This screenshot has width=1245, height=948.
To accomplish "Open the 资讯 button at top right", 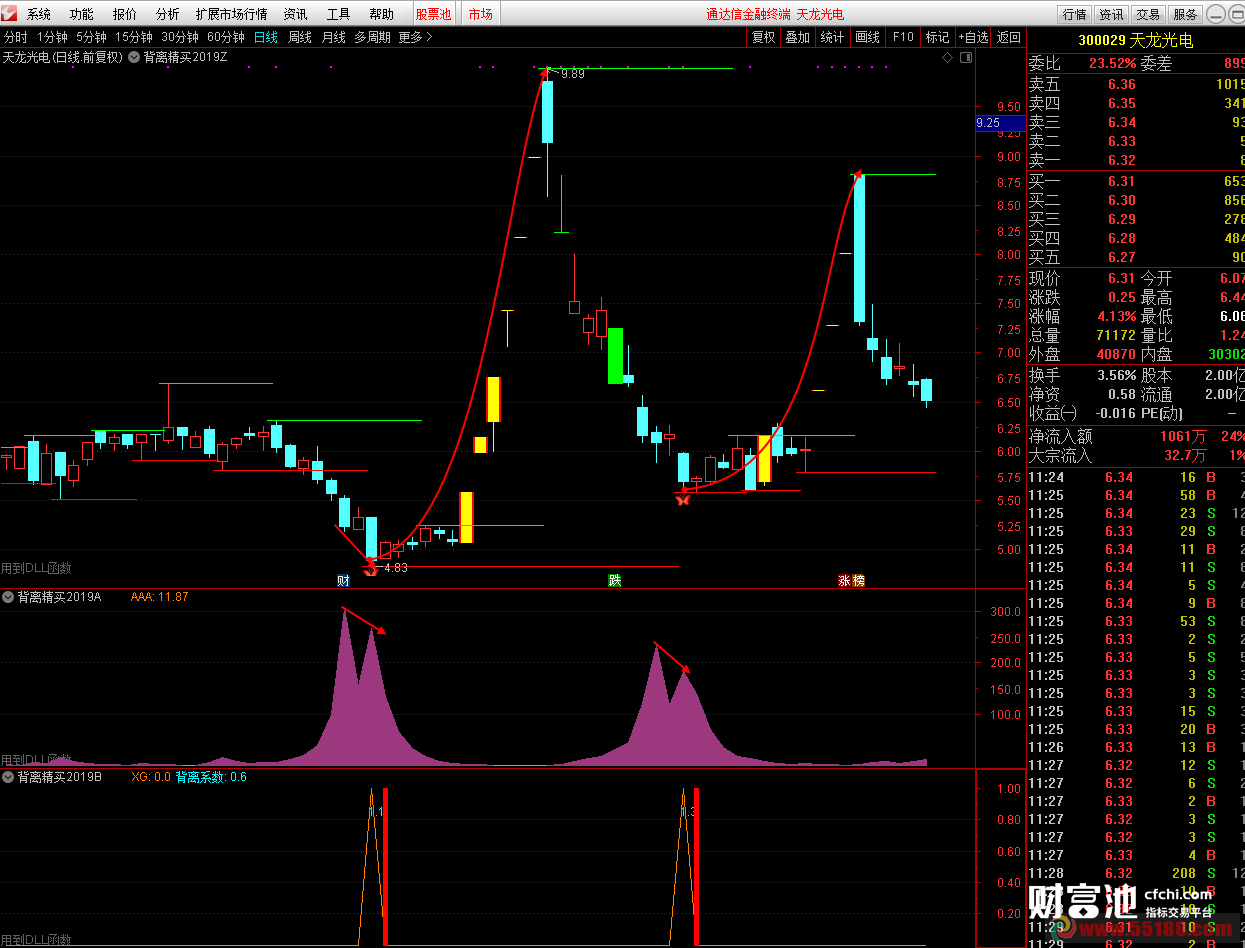I will coord(1111,14).
